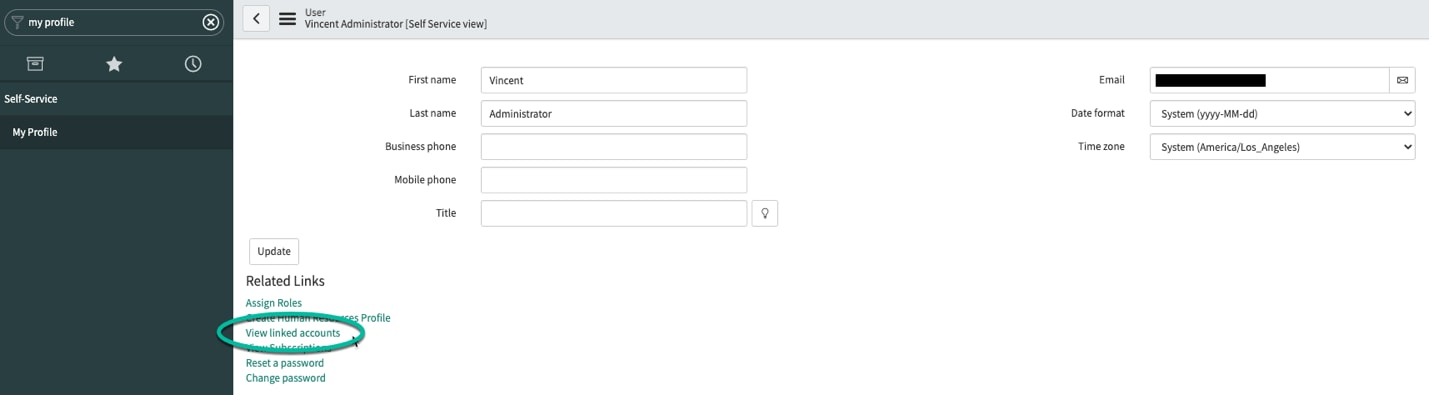Screen dimensions: 1429x395
Task: Focus the Business phone input field
Action: (x=614, y=147)
